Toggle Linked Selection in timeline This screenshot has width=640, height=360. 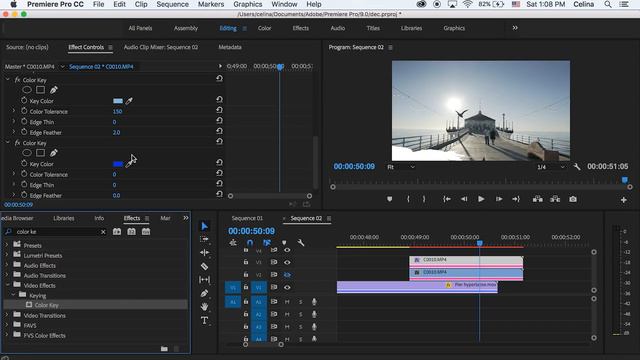pyautogui.click(x=267, y=243)
